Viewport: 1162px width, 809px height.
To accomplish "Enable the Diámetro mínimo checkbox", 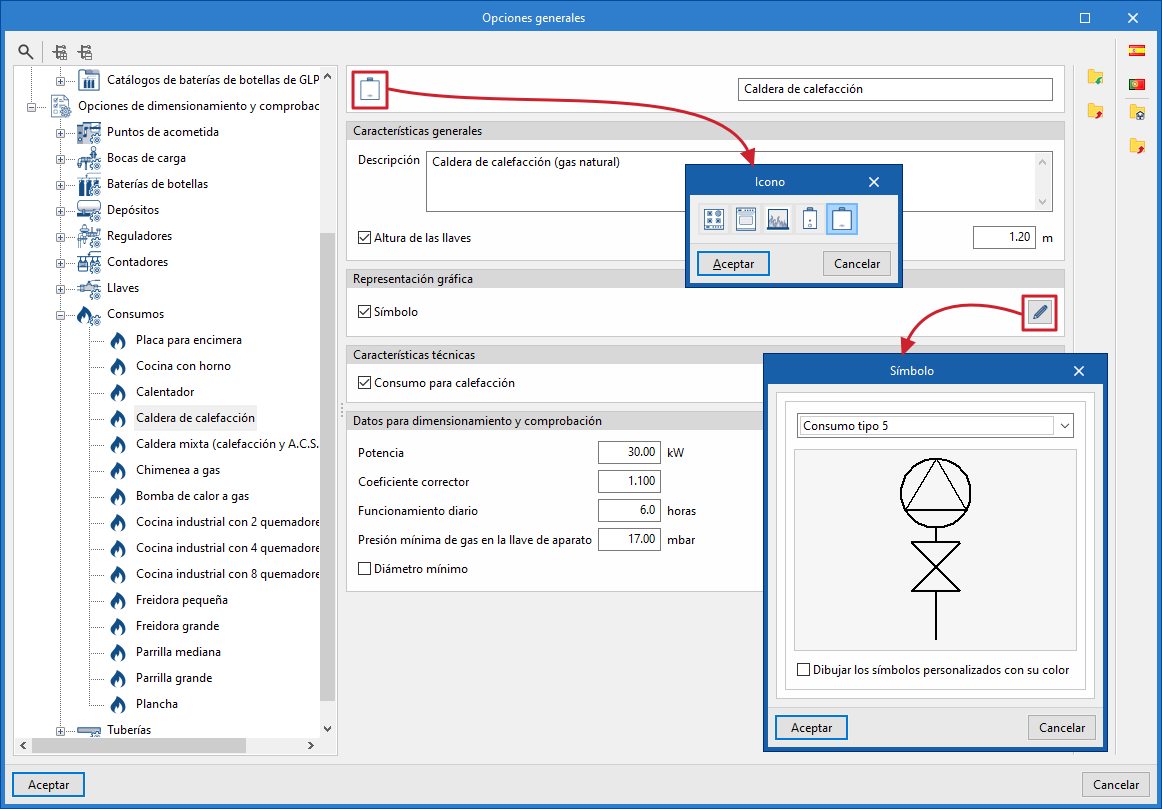I will (364, 569).
